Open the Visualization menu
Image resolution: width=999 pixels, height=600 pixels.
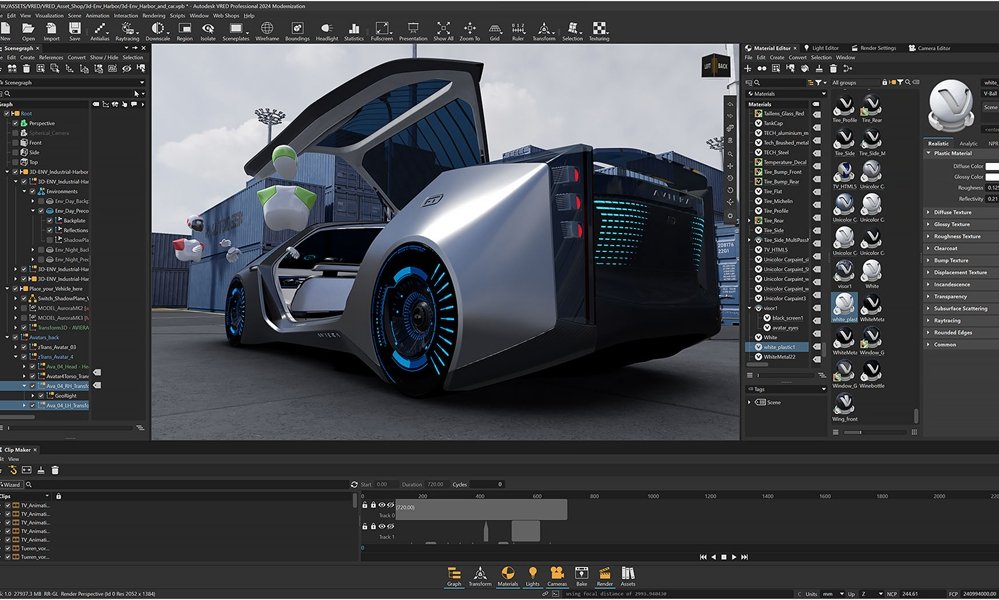pyautogui.click(x=50, y=15)
